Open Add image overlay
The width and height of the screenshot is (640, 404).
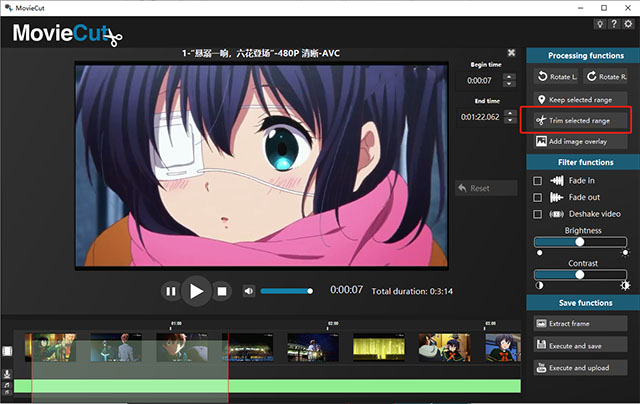pos(579,142)
